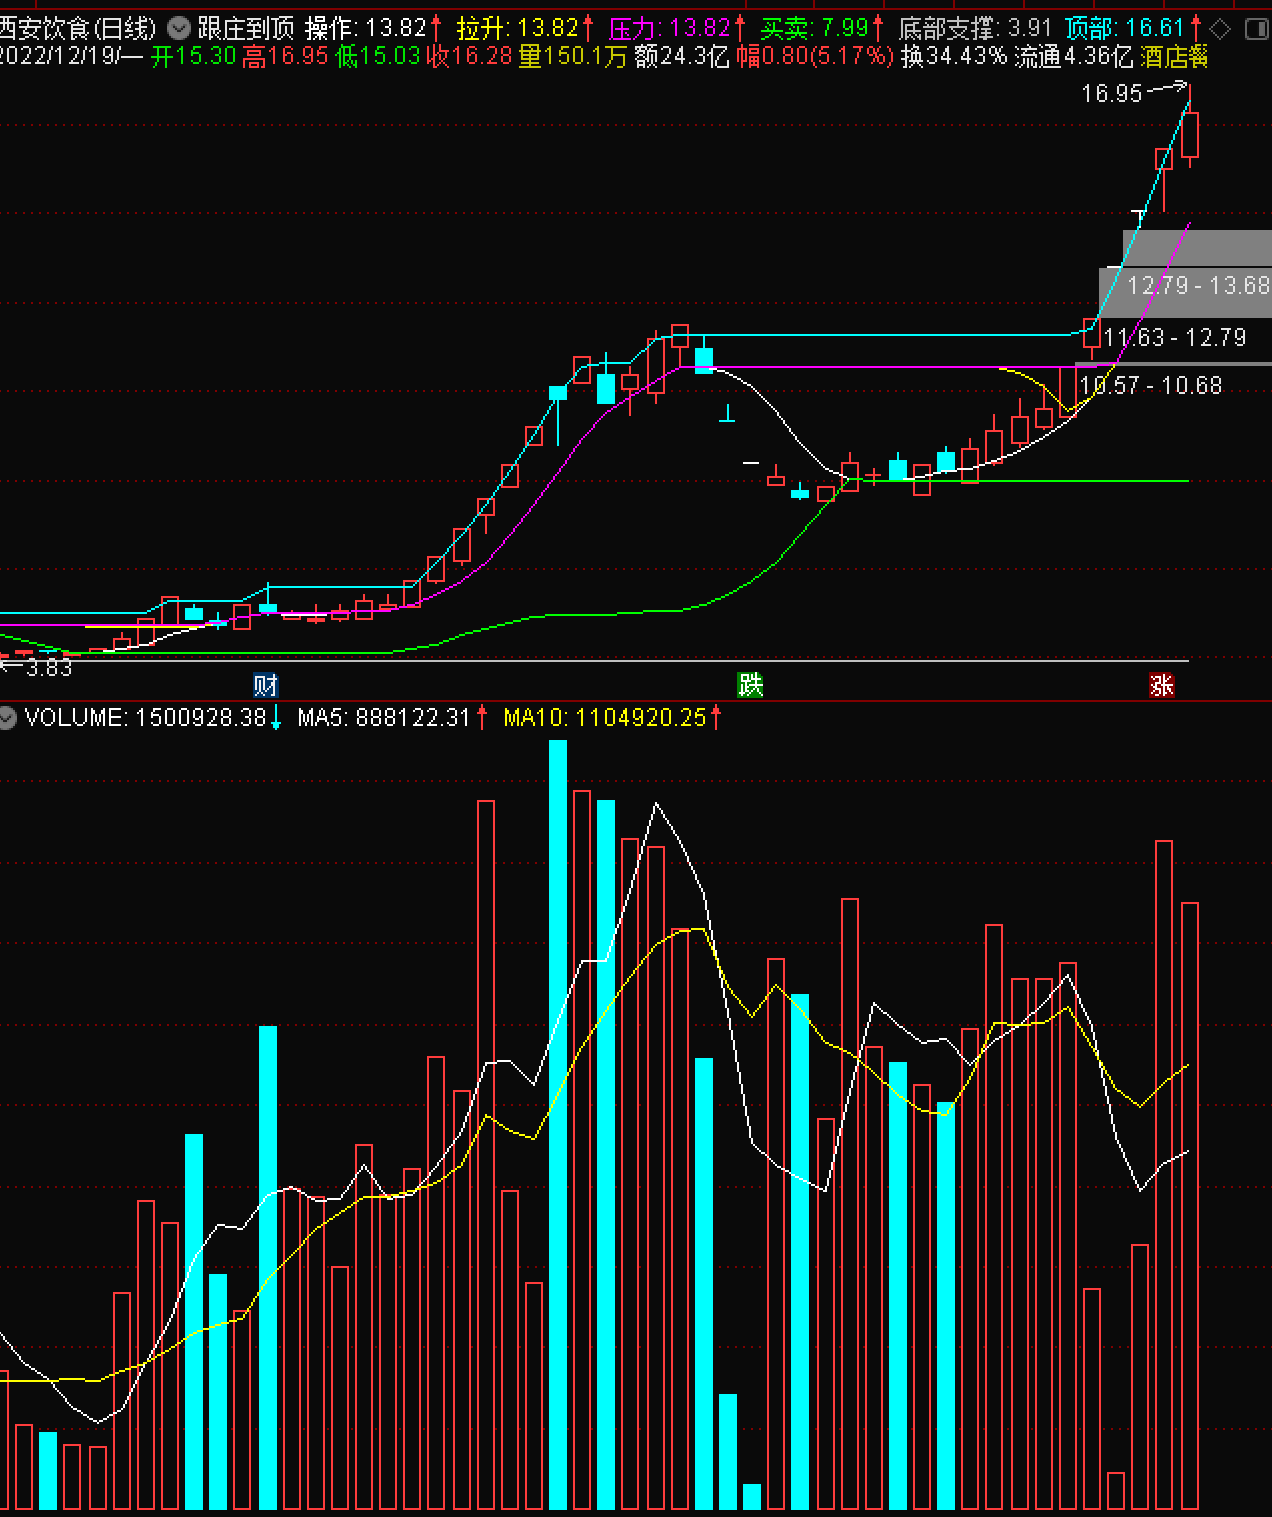This screenshot has width=1272, height=1517.
Task: Click the 流通4.36亿 float shares text
Action: (1074, 56)
